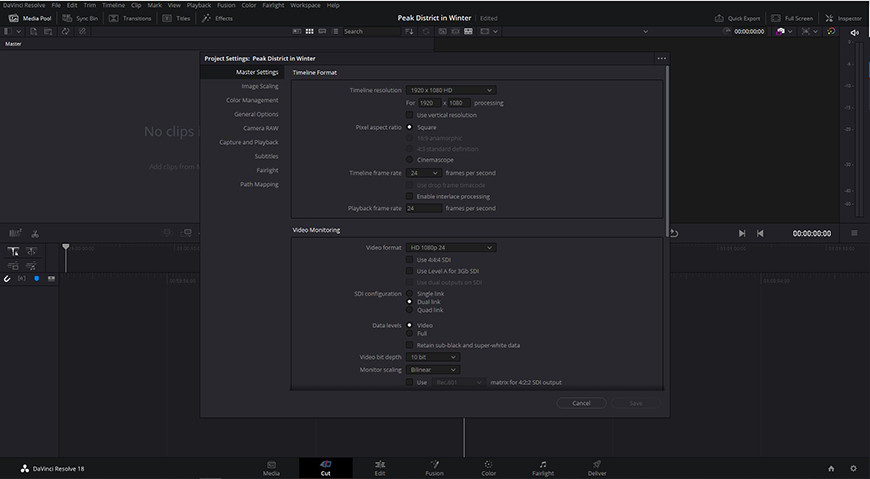Open the Sync Bin panel
The height and width of the screenshot is (479, 870).
[80, 18]
